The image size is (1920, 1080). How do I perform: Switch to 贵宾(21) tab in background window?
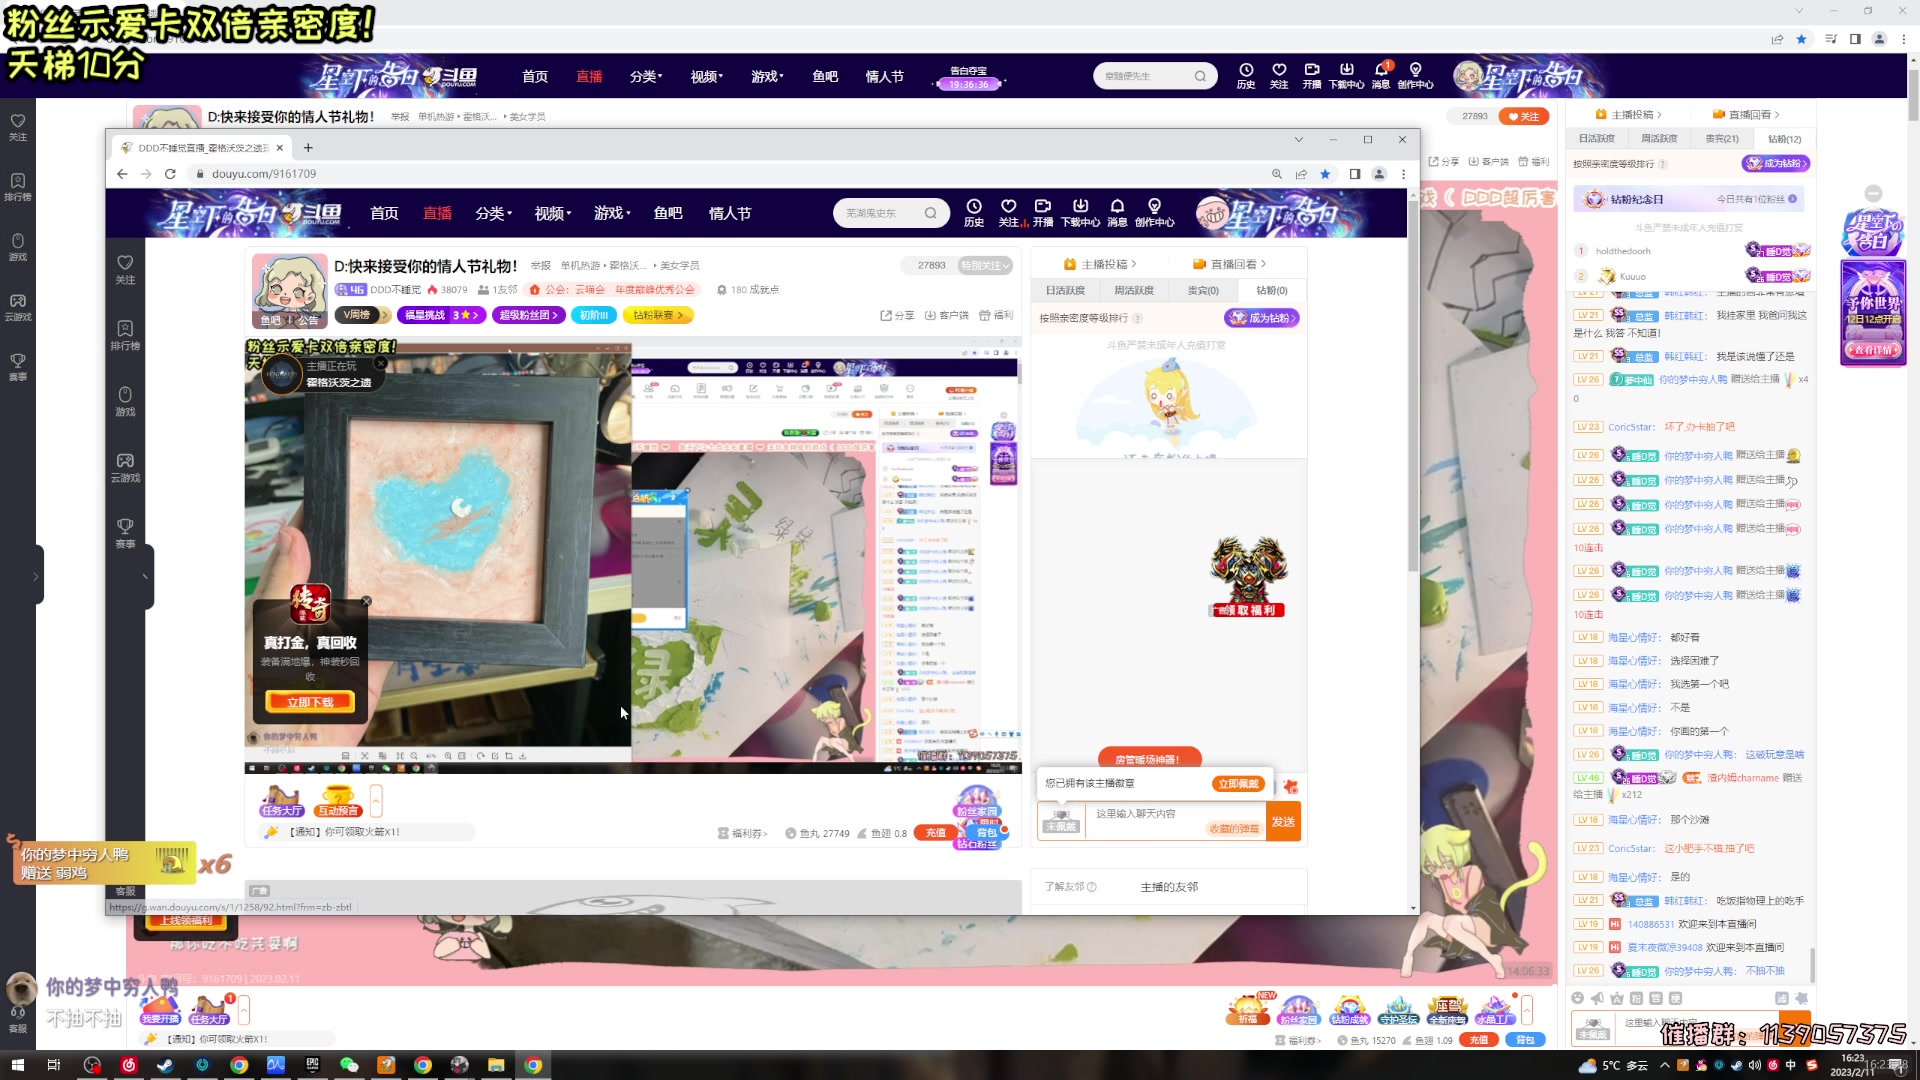1722,139
